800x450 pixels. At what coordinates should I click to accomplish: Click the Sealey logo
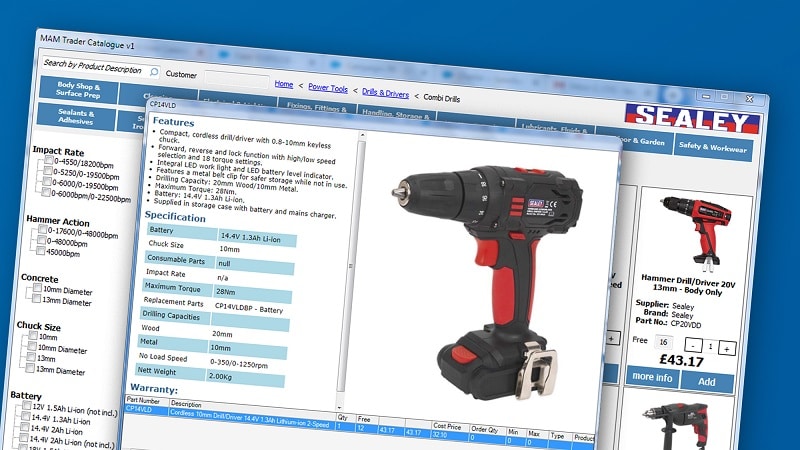pyautogui.click(x=692, y=118)
